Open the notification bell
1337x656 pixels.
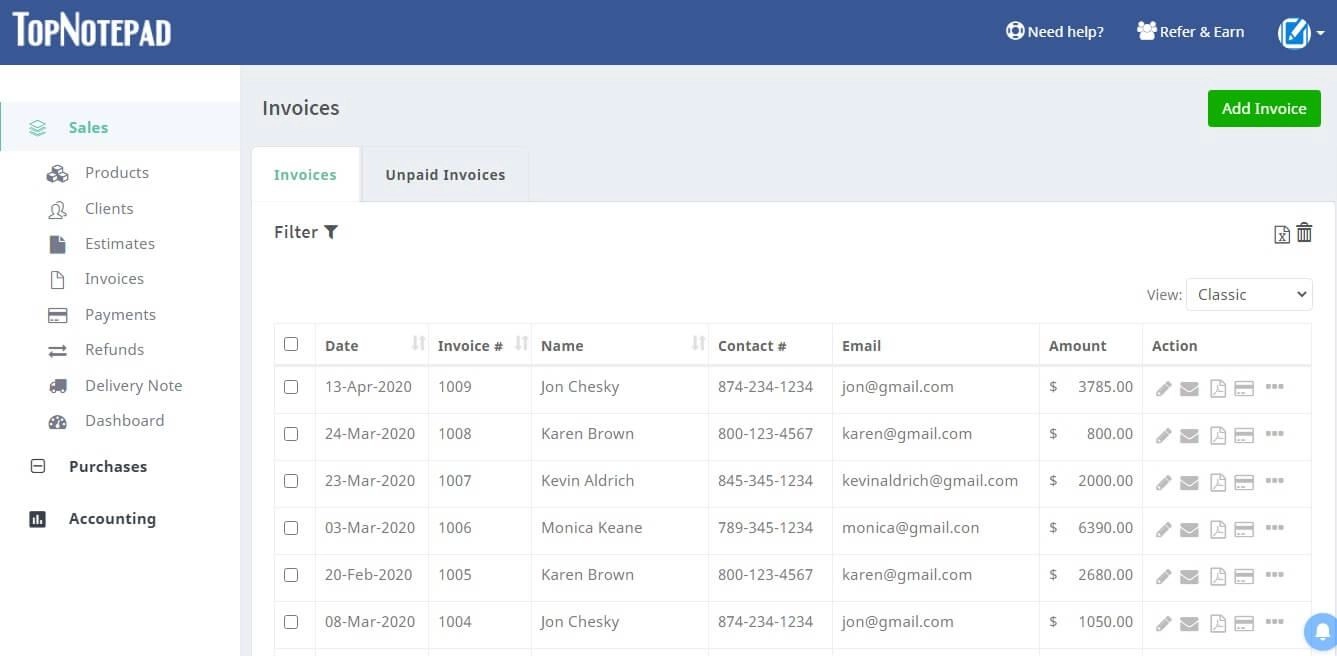click(x=1321, y=631)
